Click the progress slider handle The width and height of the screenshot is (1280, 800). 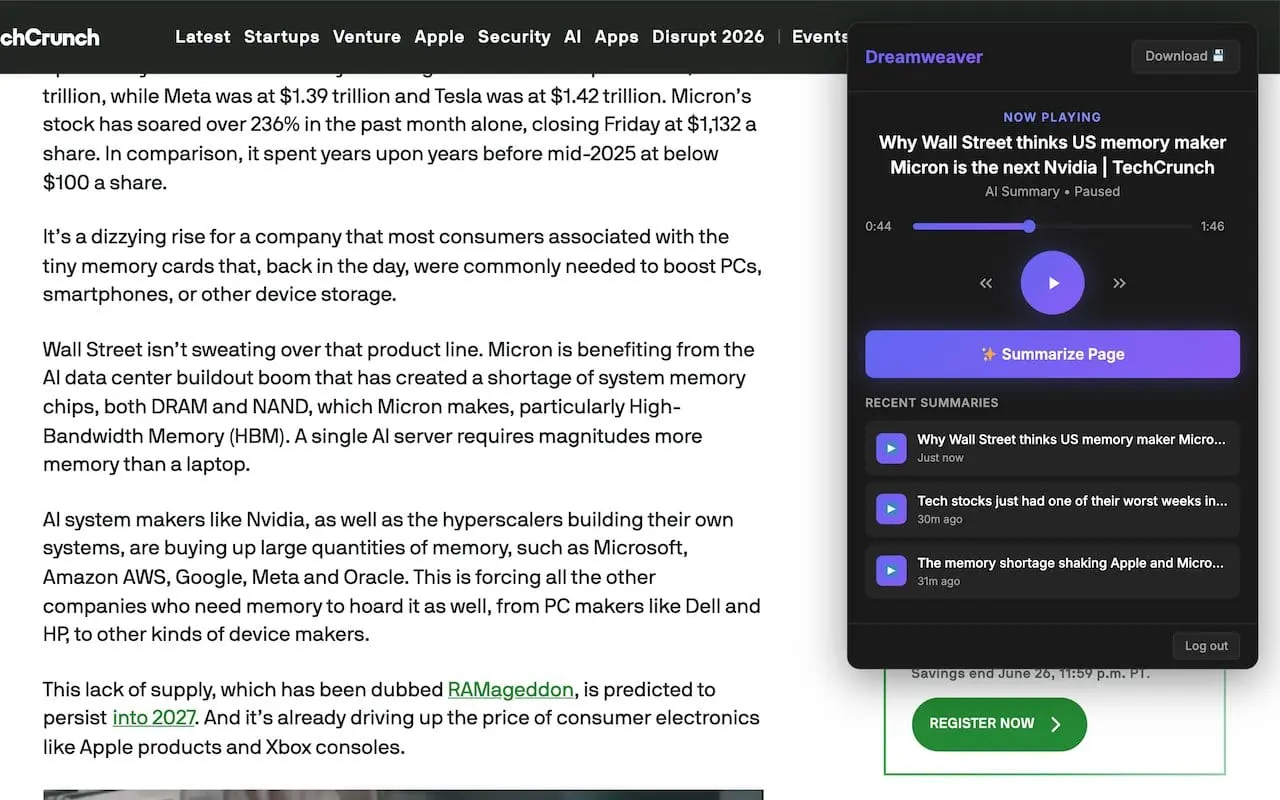[1029, 226]
